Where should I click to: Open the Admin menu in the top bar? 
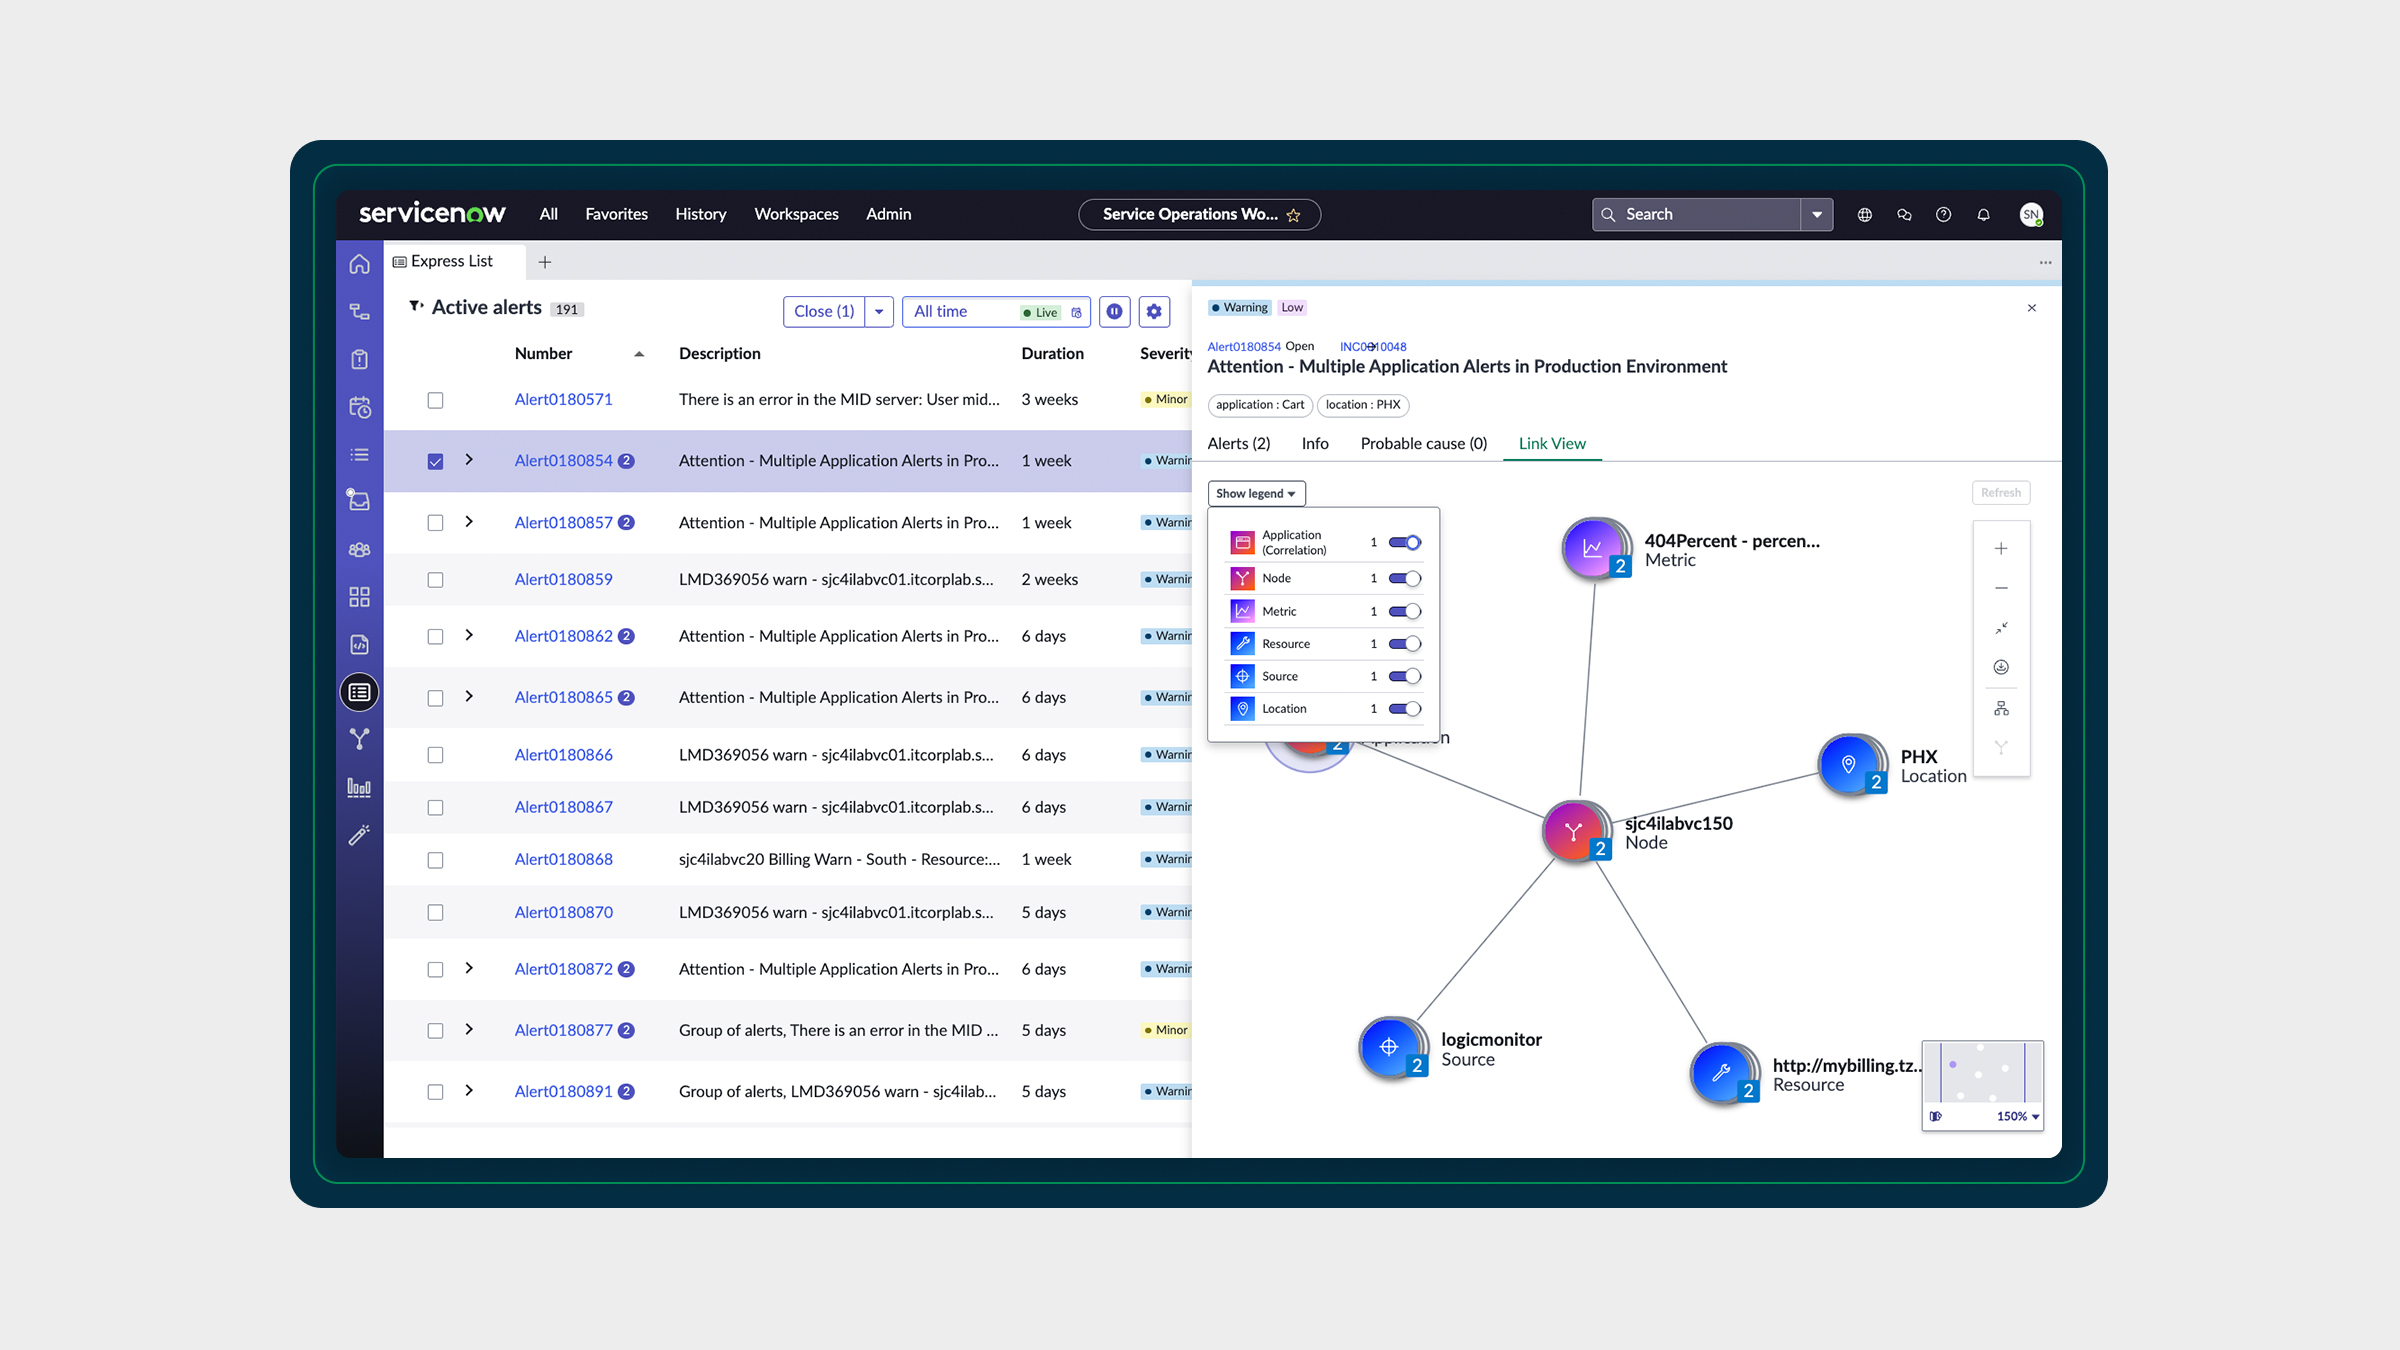coord(888,214)
